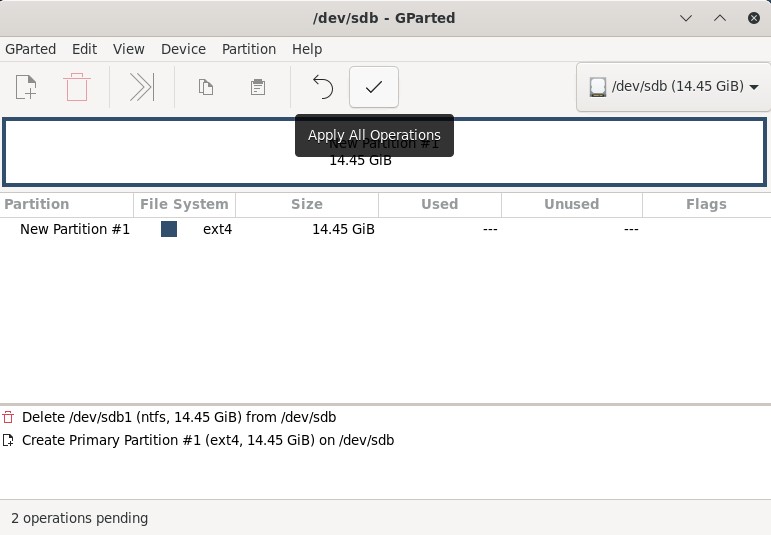Screen dimensions: 771x535
Task: Select the Delete /dev/sdb1 pending operation
Action: coord(179,417)
